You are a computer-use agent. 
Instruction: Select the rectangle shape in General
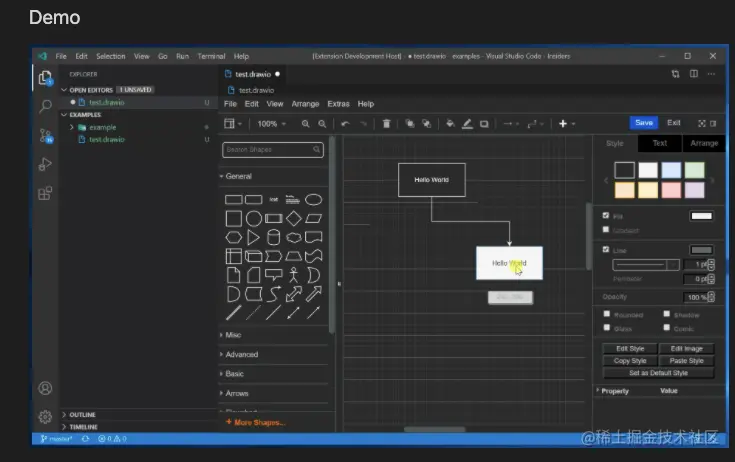233,200
